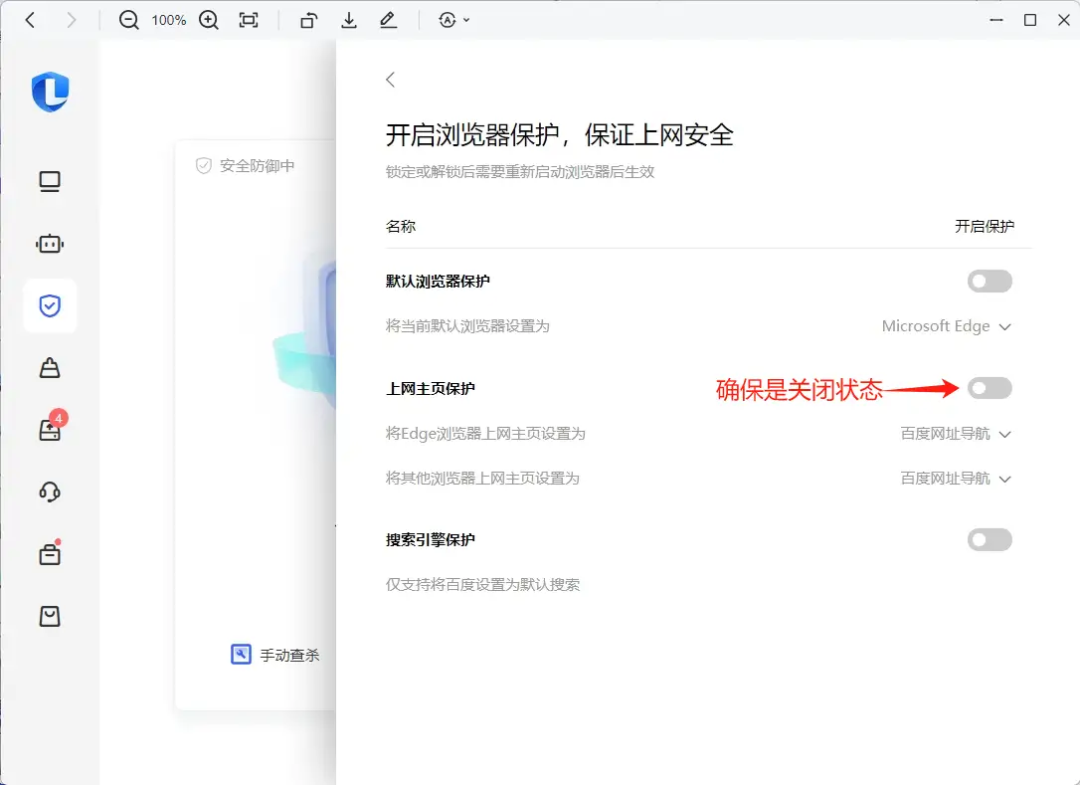Fit image to actual size icon
The image size is (1080, 785).
click(249, 20)
